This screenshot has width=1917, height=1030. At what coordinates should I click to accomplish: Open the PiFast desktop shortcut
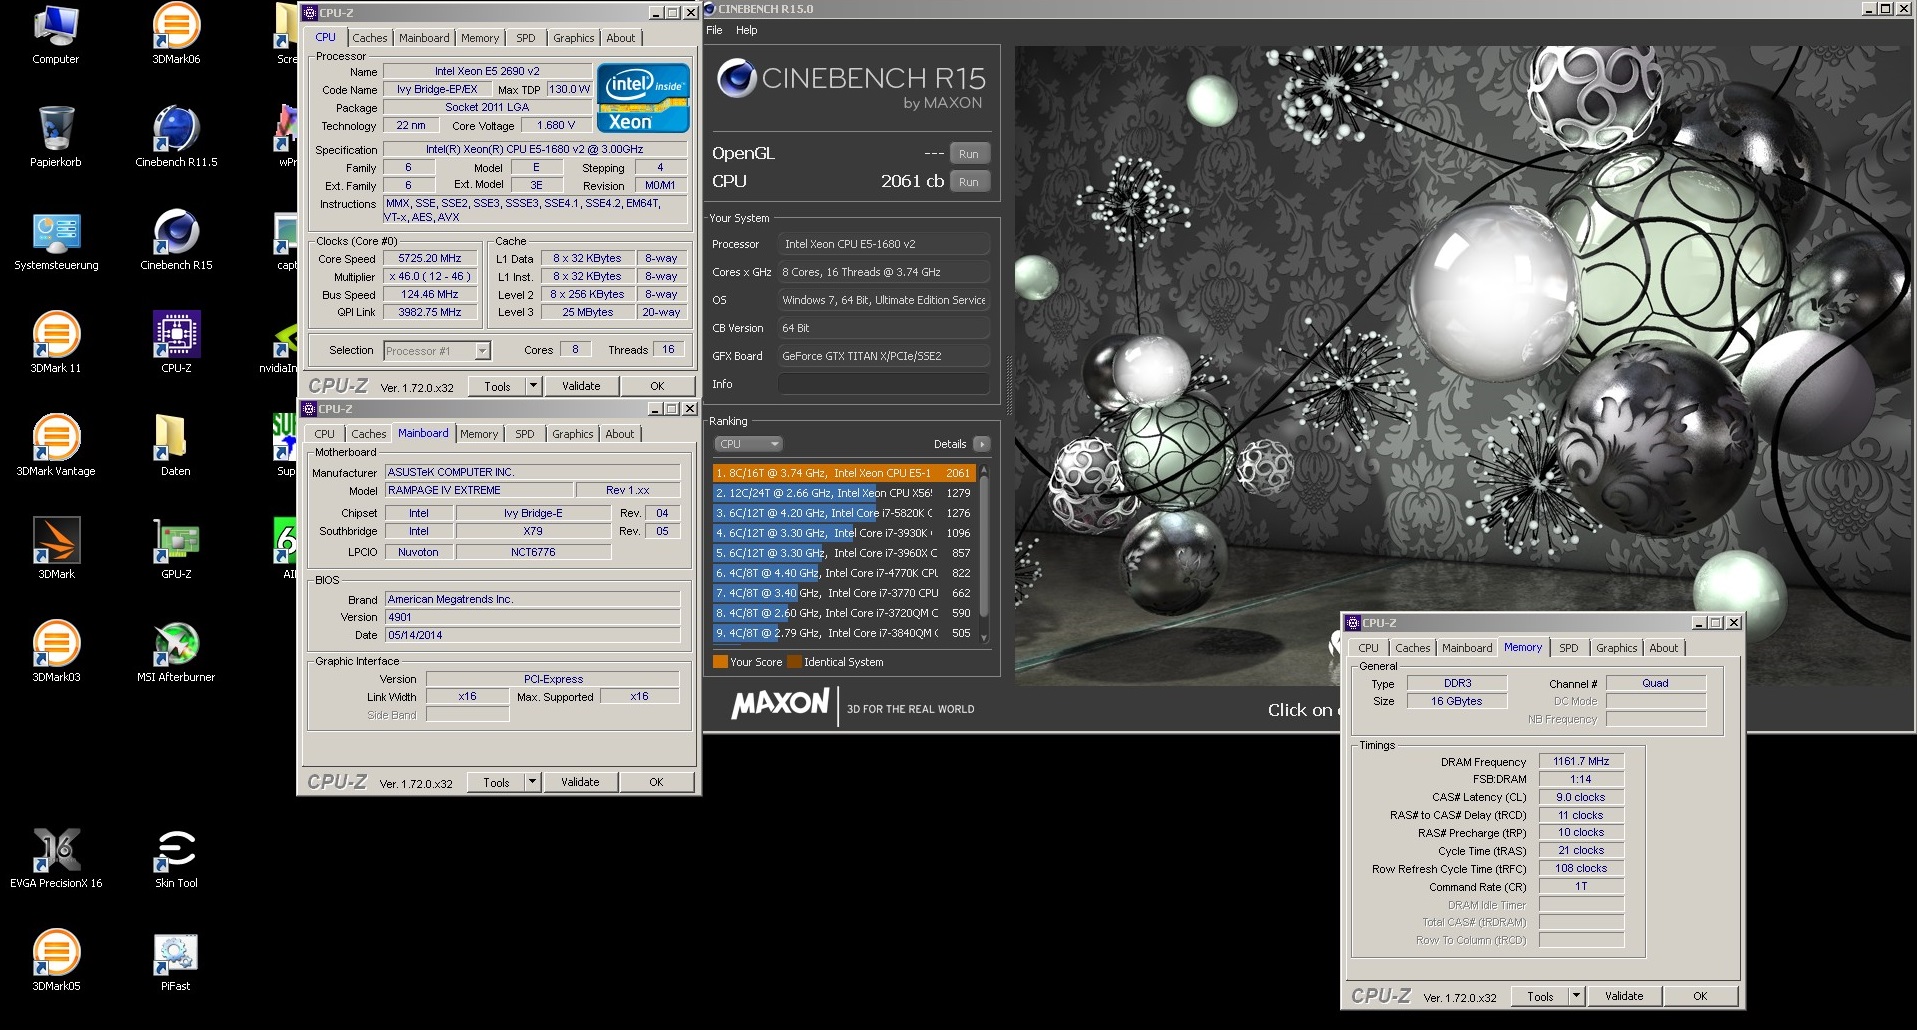pyautogui.click(x=176, y=961)
